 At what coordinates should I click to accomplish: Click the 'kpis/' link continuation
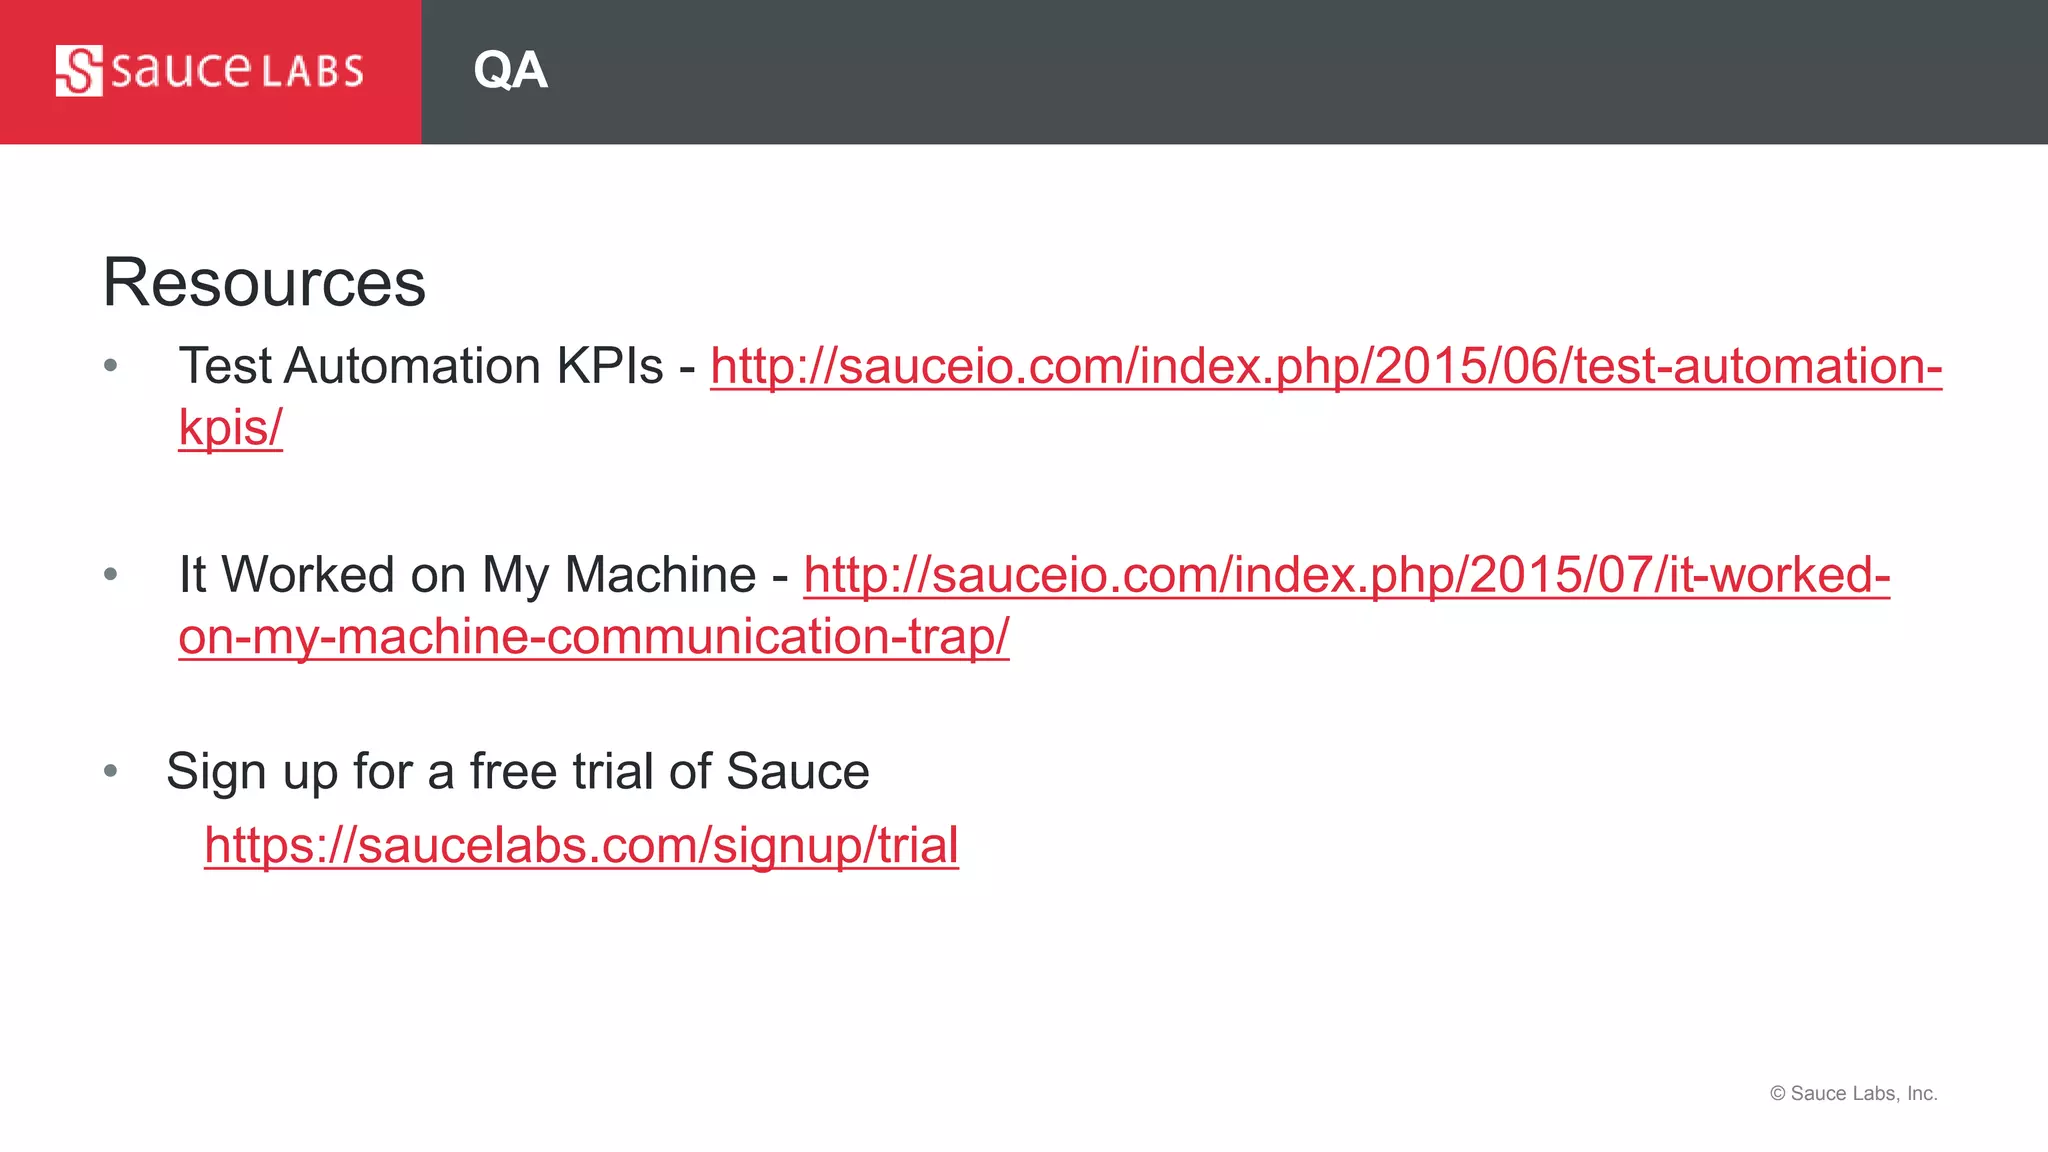pyautogui.click(x=230, y=428)
